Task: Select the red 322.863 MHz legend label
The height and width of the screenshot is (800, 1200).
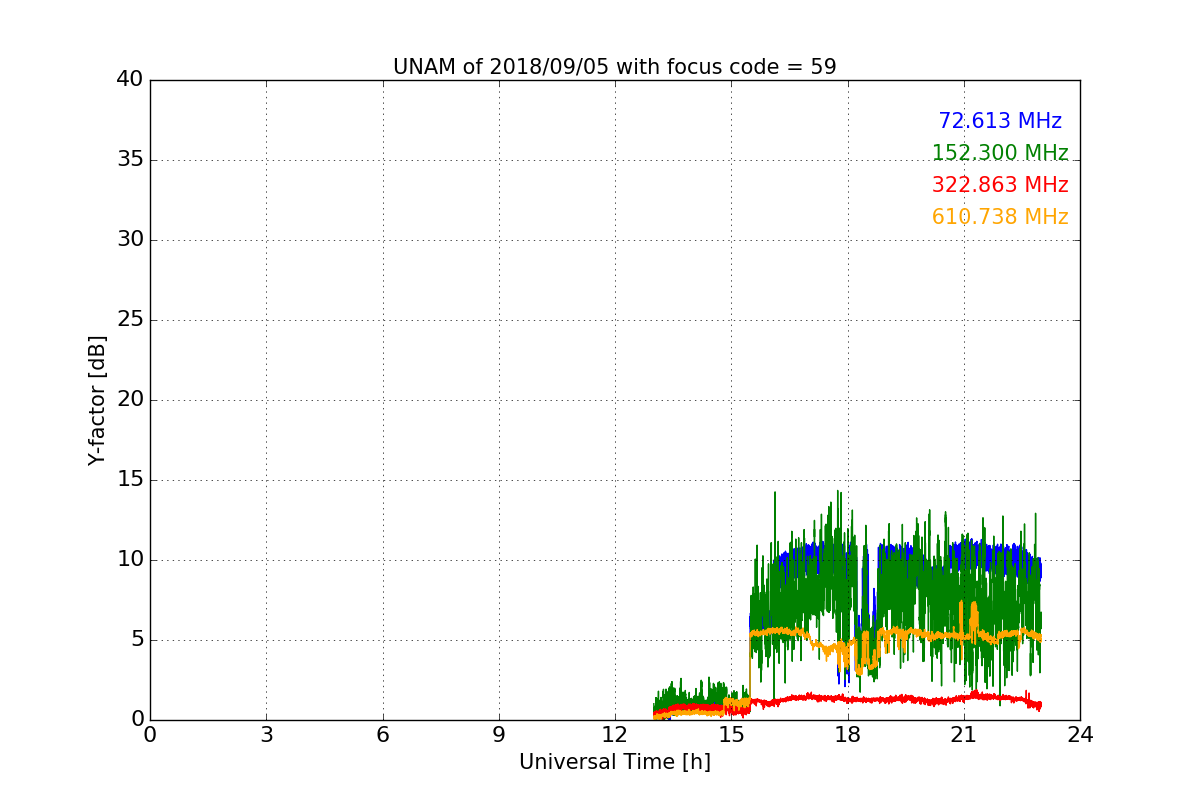Action: click(1000, 185)
